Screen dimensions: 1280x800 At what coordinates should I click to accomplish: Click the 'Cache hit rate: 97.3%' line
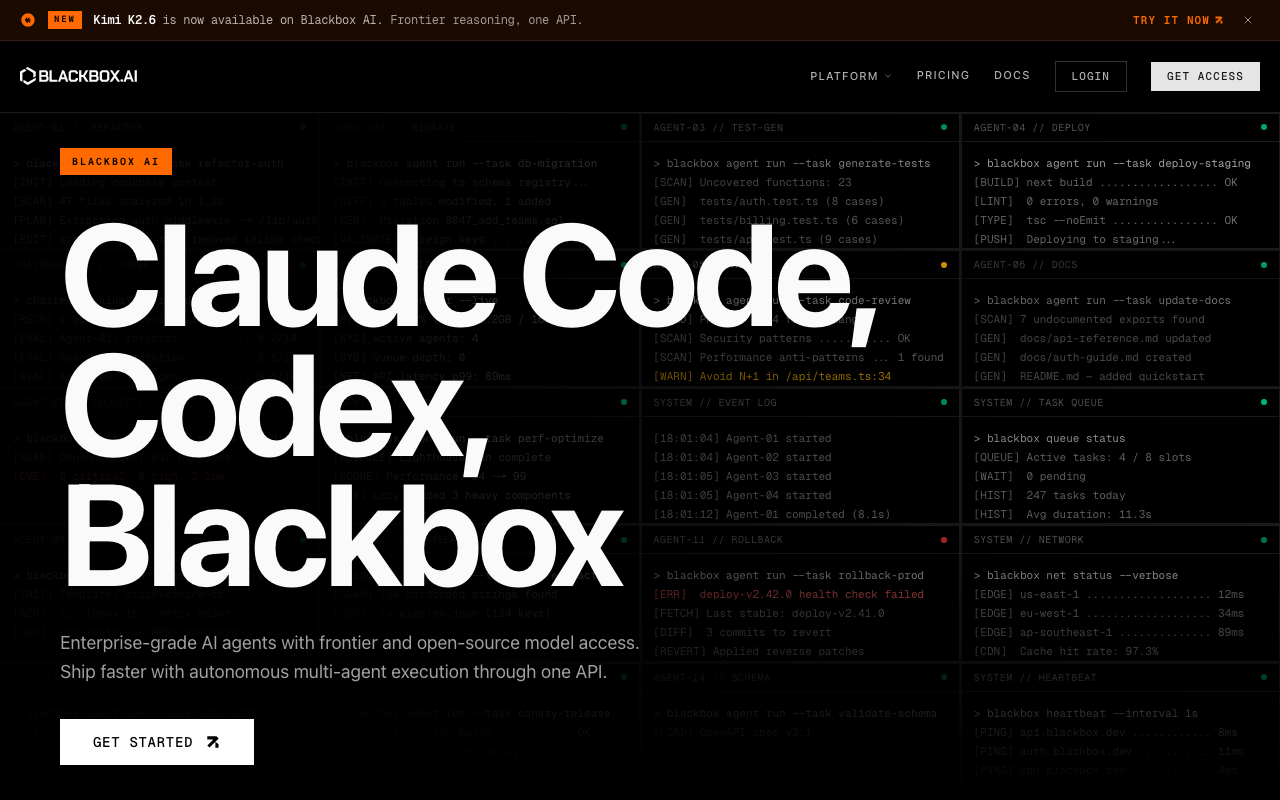pos(1066,652)
